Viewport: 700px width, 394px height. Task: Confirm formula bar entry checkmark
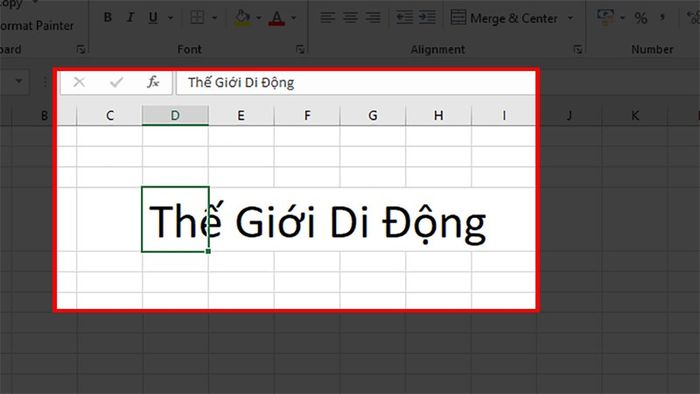pyautogui.click(x=117, y=82)
